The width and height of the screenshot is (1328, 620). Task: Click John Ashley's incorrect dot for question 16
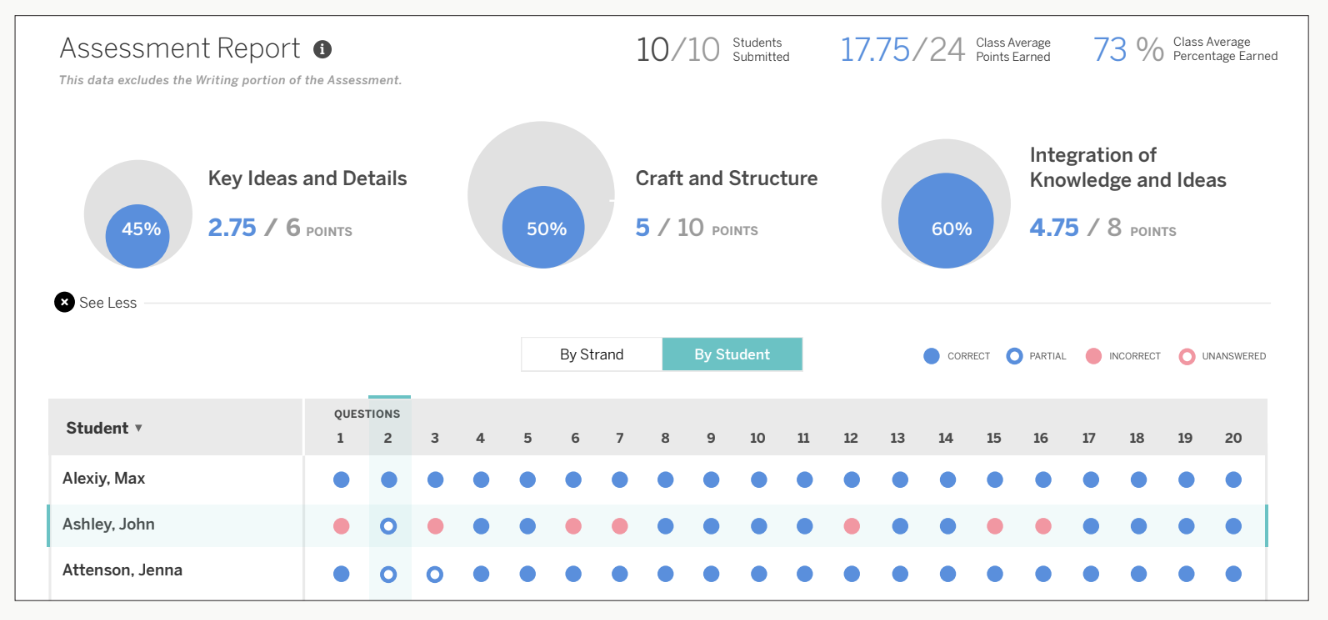click(1042, 526)
